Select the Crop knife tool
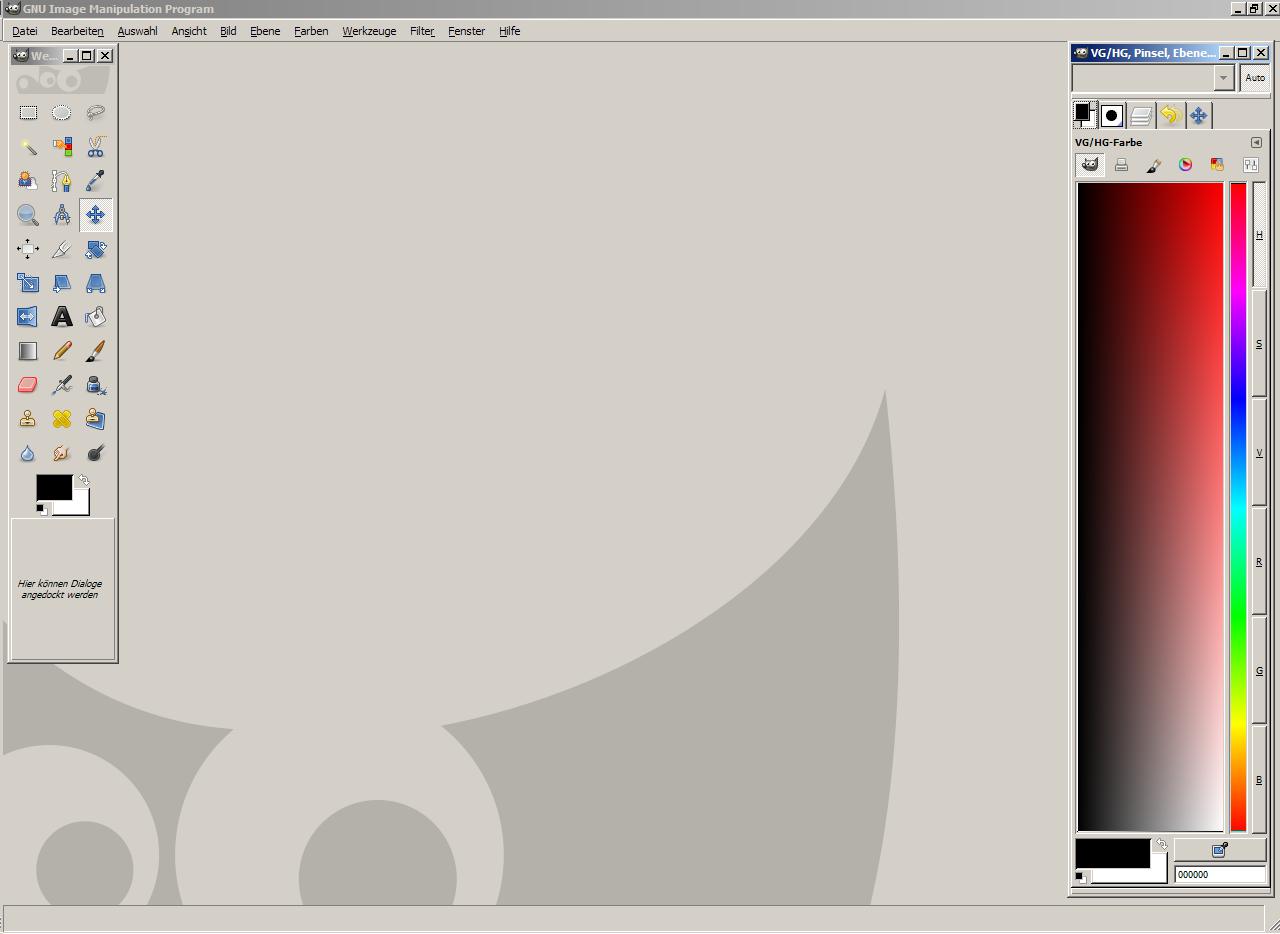Image resolution: width=1280 pixels, height=934 pixels. [x=62, y=249]
